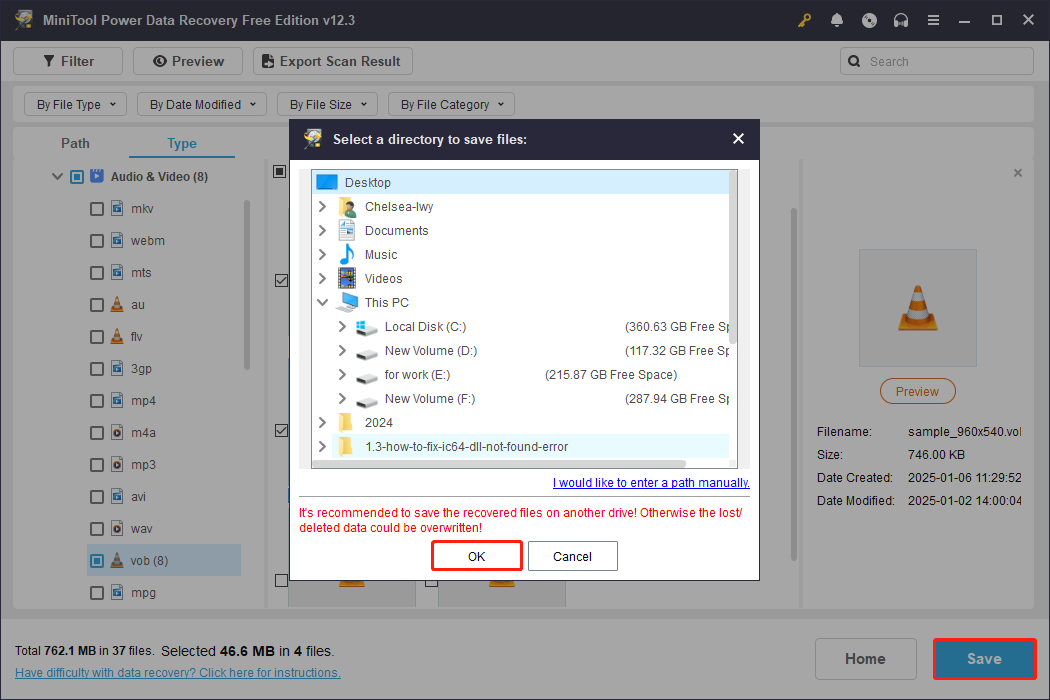Click the Desktop icon in directory tree
Viewport: 1050px width, 700px height.
point(327,182)
